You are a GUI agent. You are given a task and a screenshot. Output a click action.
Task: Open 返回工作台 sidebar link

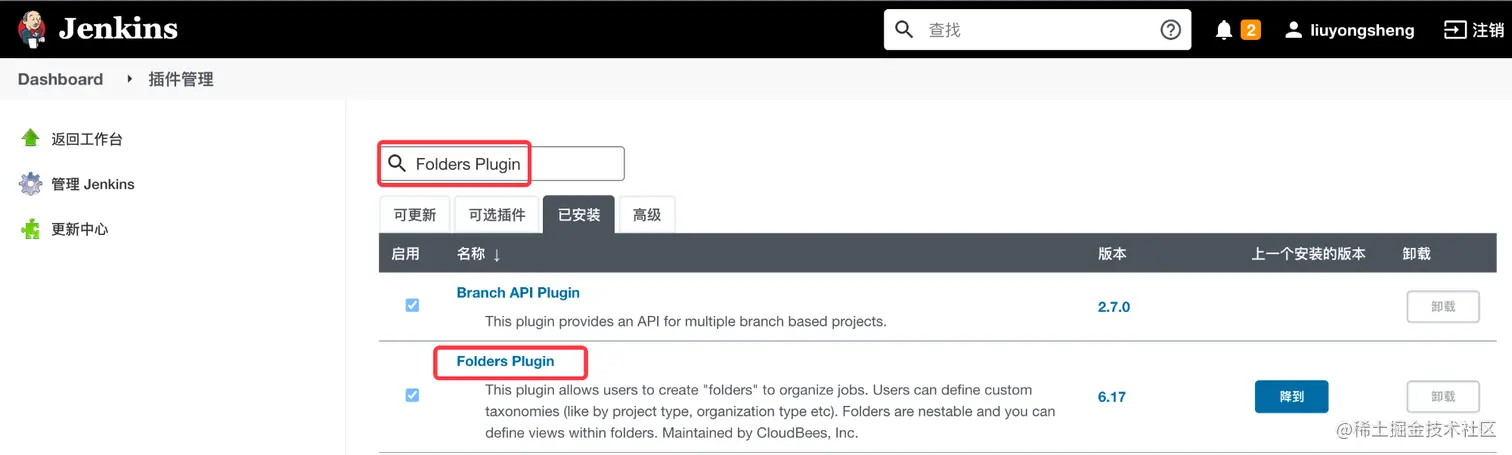coord(87,139)
